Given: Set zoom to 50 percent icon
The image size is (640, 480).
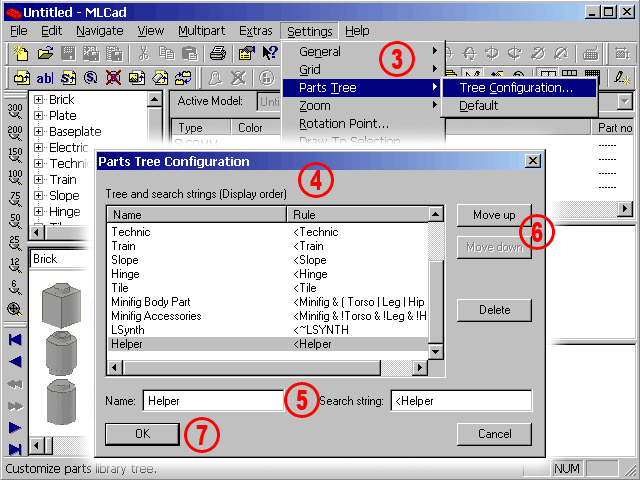Looking at the screenshot, I should tap(15, 221).
